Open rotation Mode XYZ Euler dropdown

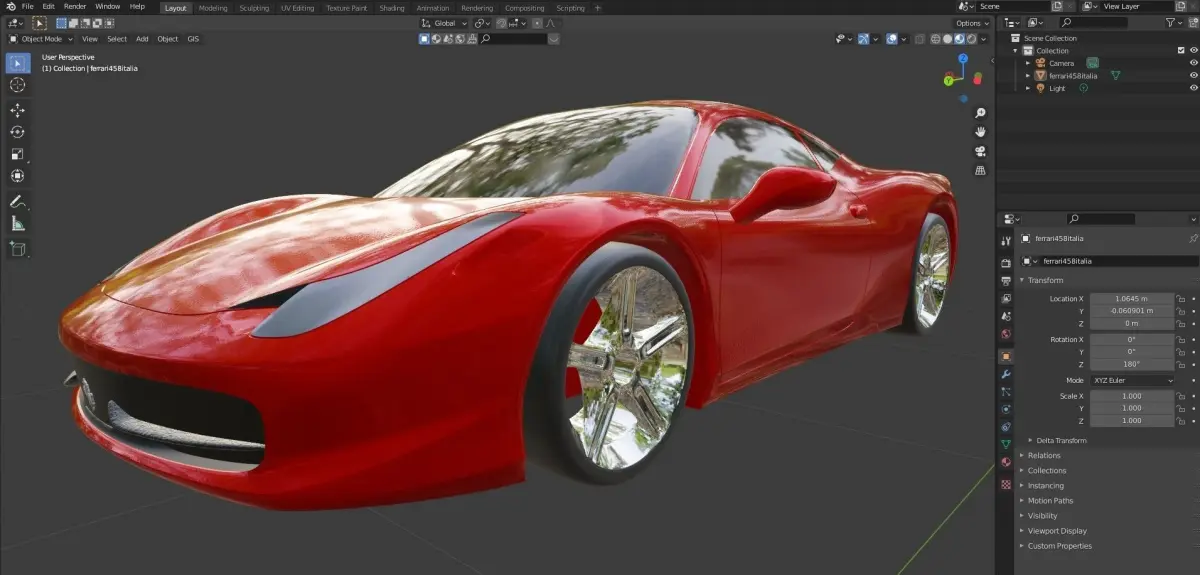coord(1131,380)
